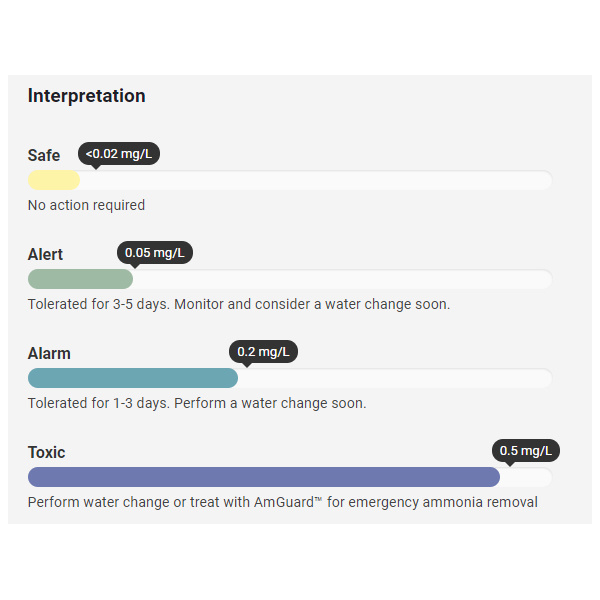Click the empty part of Safe bar
This screenshot has width=600, height=600.
coord(316,180)
